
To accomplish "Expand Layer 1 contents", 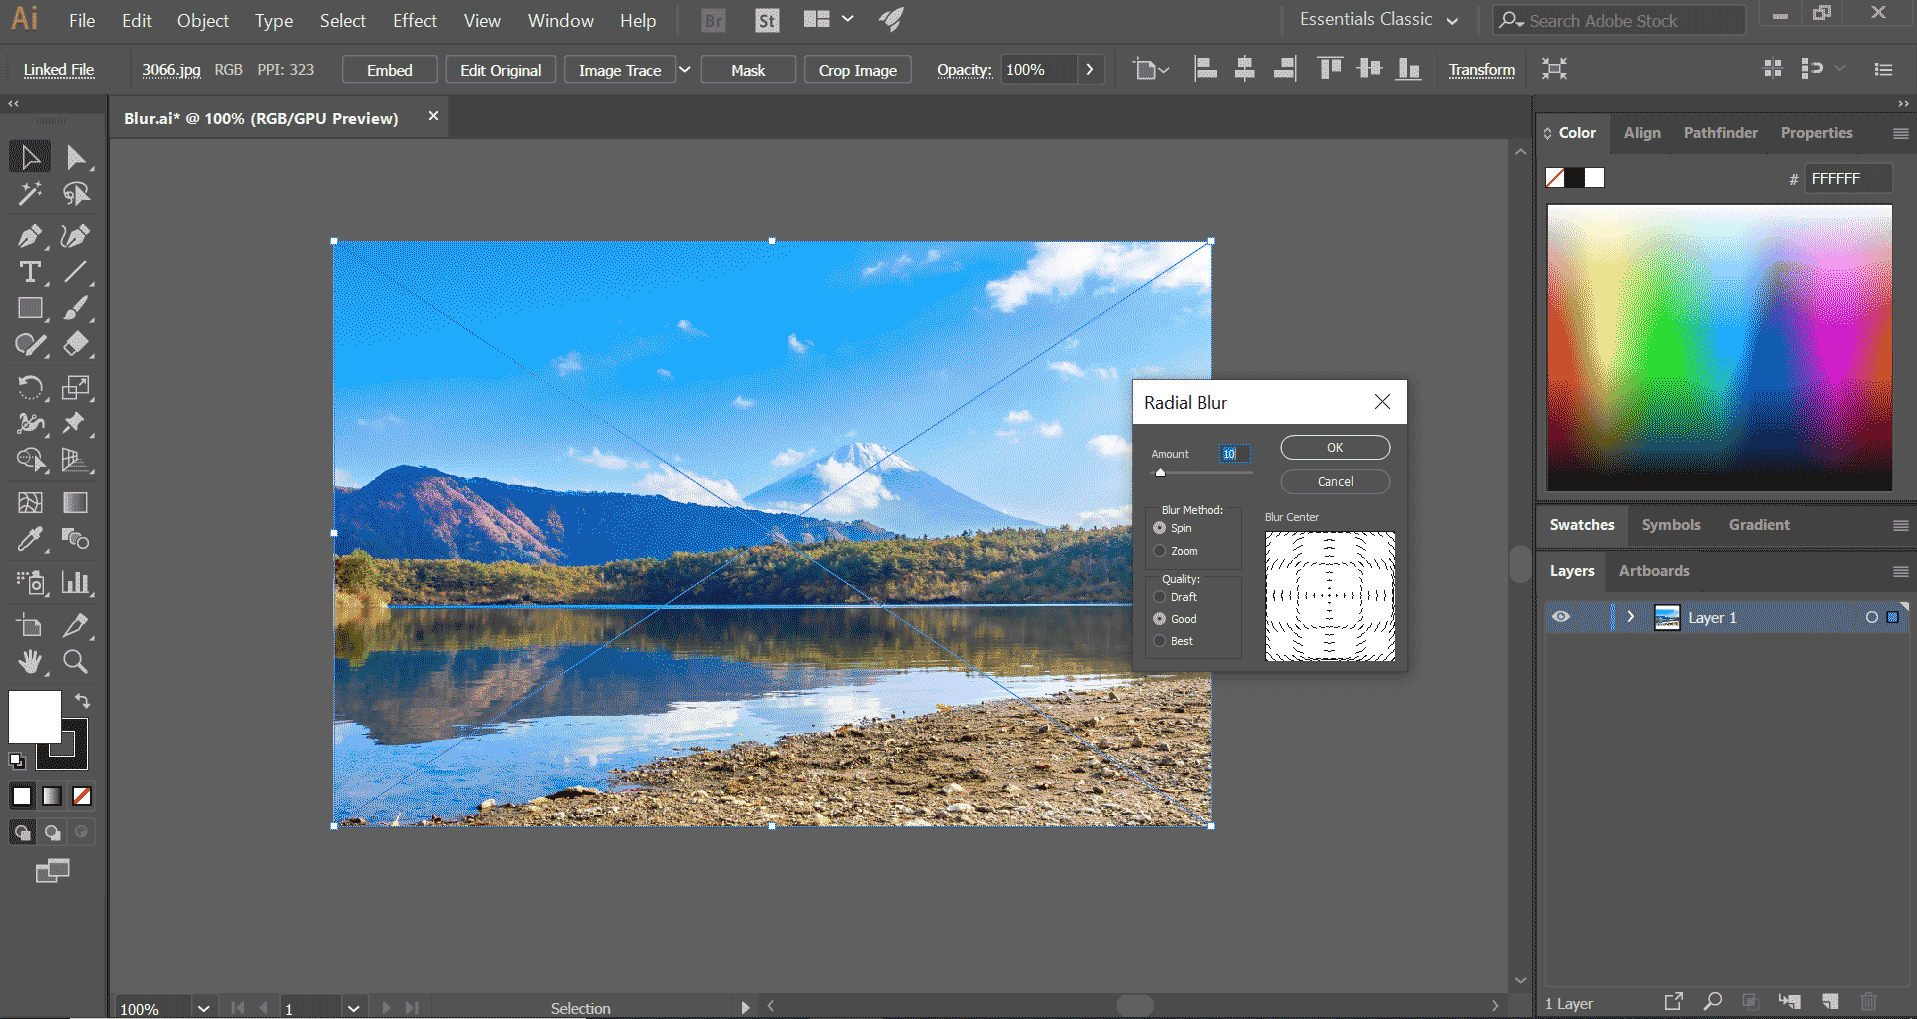I will coord(1631,617).
